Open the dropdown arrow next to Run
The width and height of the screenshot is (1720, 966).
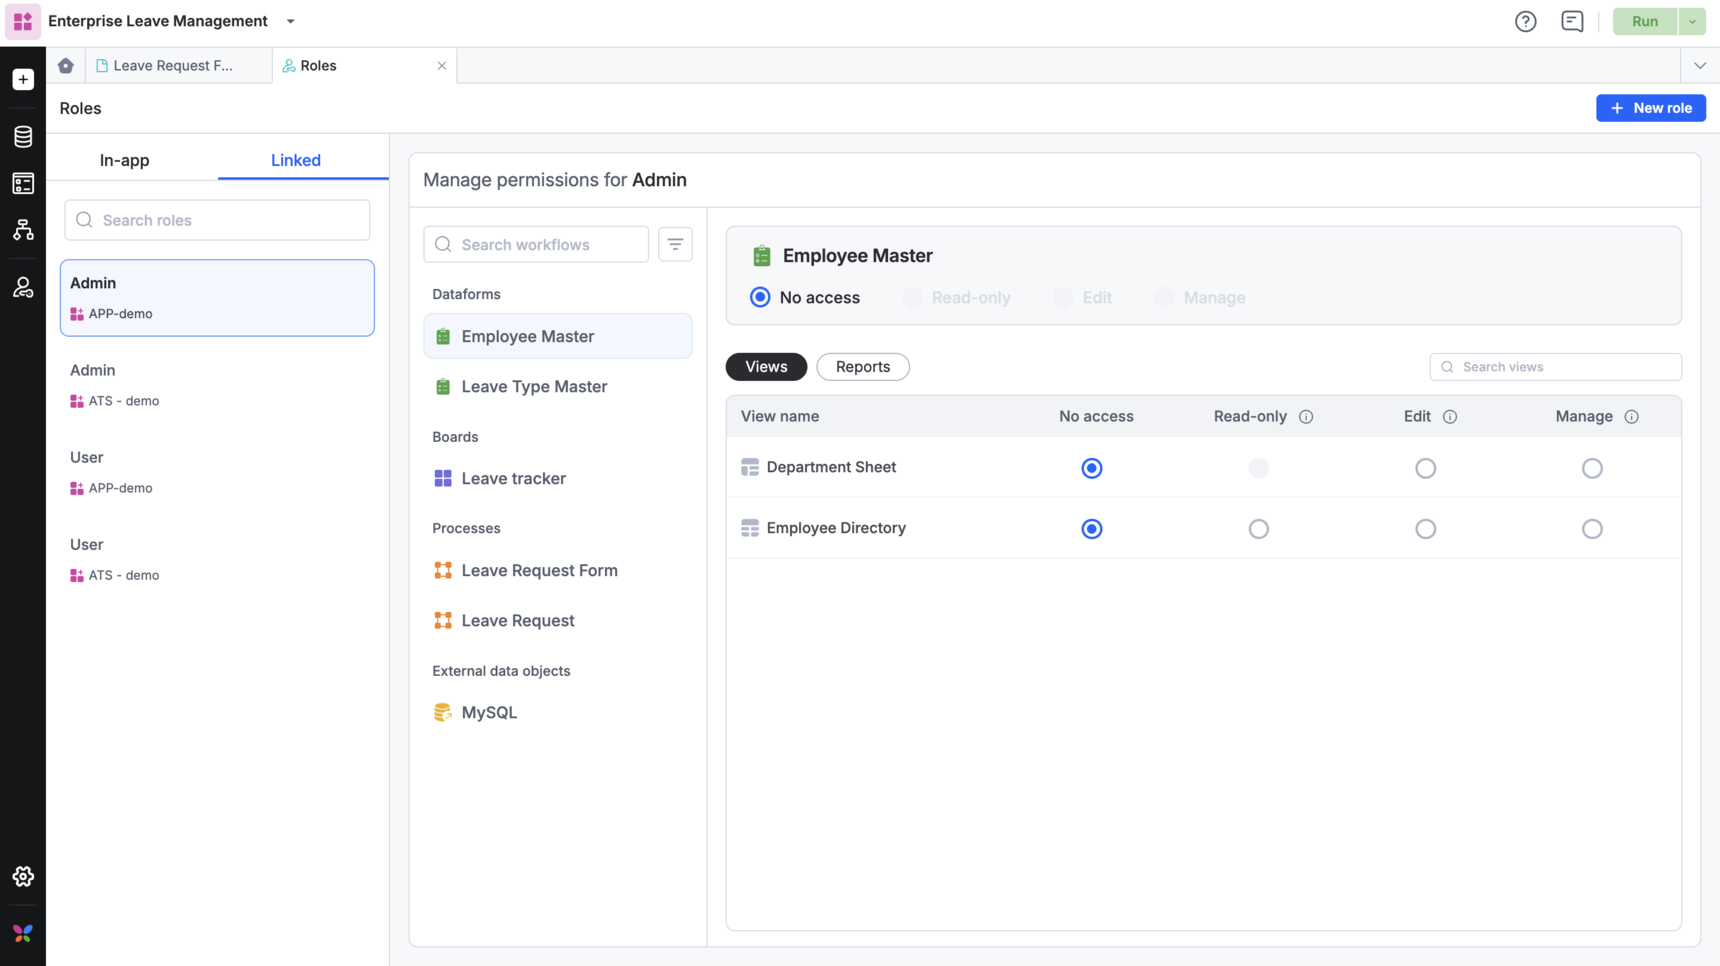(x=1692, y=21)
